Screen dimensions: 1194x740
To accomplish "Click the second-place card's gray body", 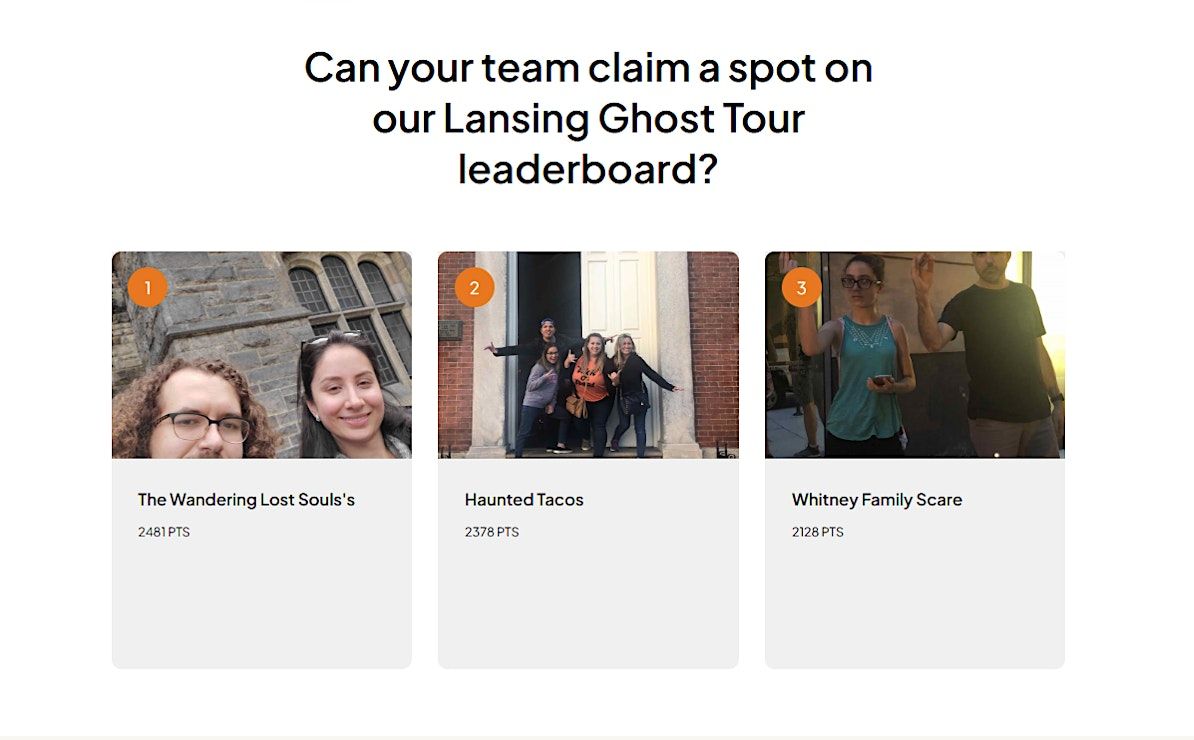I will (x=588, y=563).
